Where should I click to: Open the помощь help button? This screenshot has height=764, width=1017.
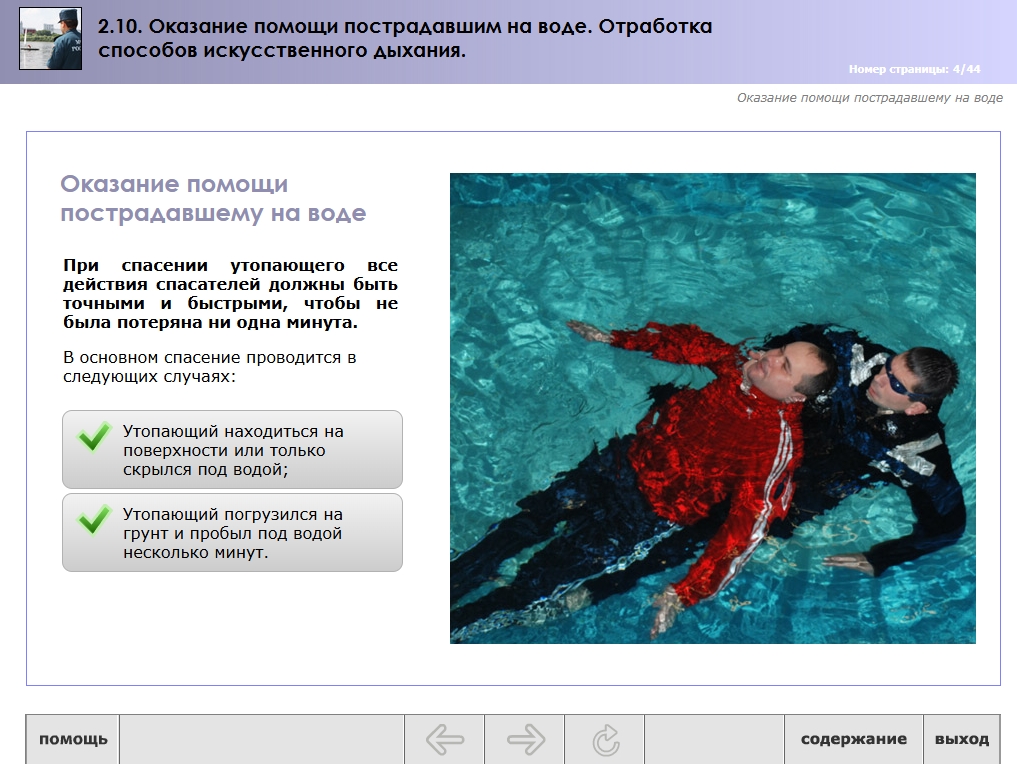click(73, 739)
